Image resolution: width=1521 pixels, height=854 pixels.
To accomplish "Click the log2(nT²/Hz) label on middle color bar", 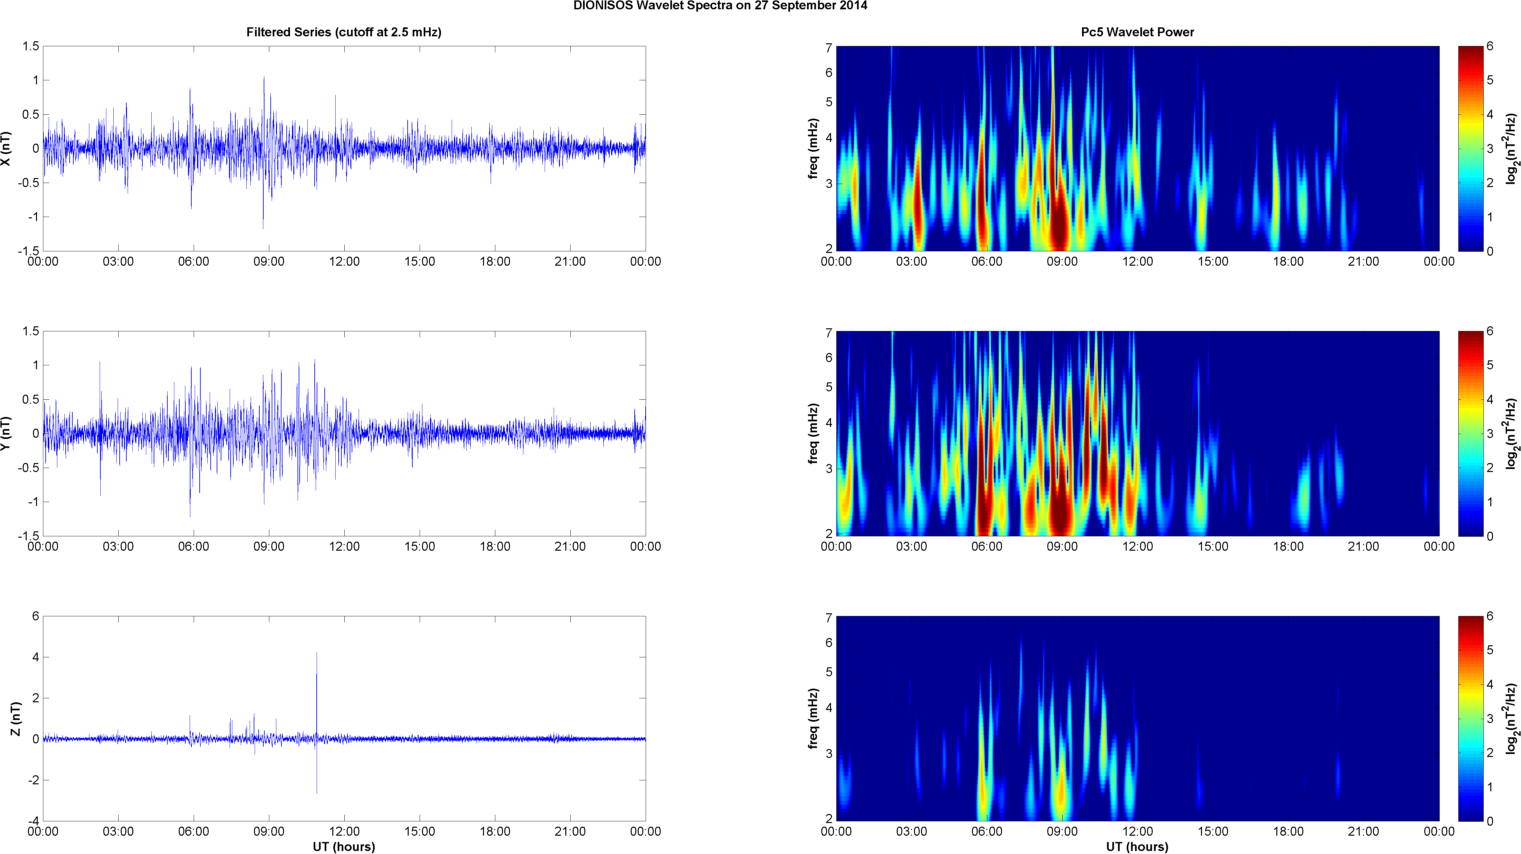I will pyautogui.click(x=1512, y=433).
